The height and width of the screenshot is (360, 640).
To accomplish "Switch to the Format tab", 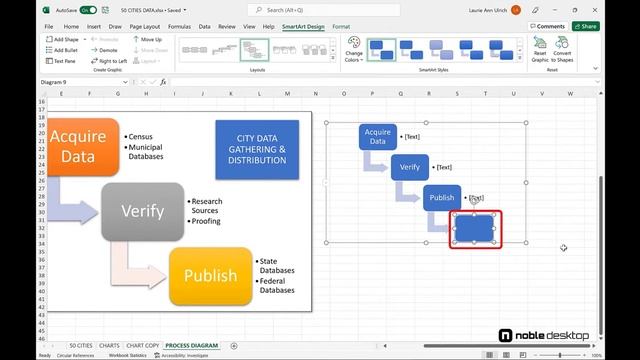I will (x=341, y=27).
